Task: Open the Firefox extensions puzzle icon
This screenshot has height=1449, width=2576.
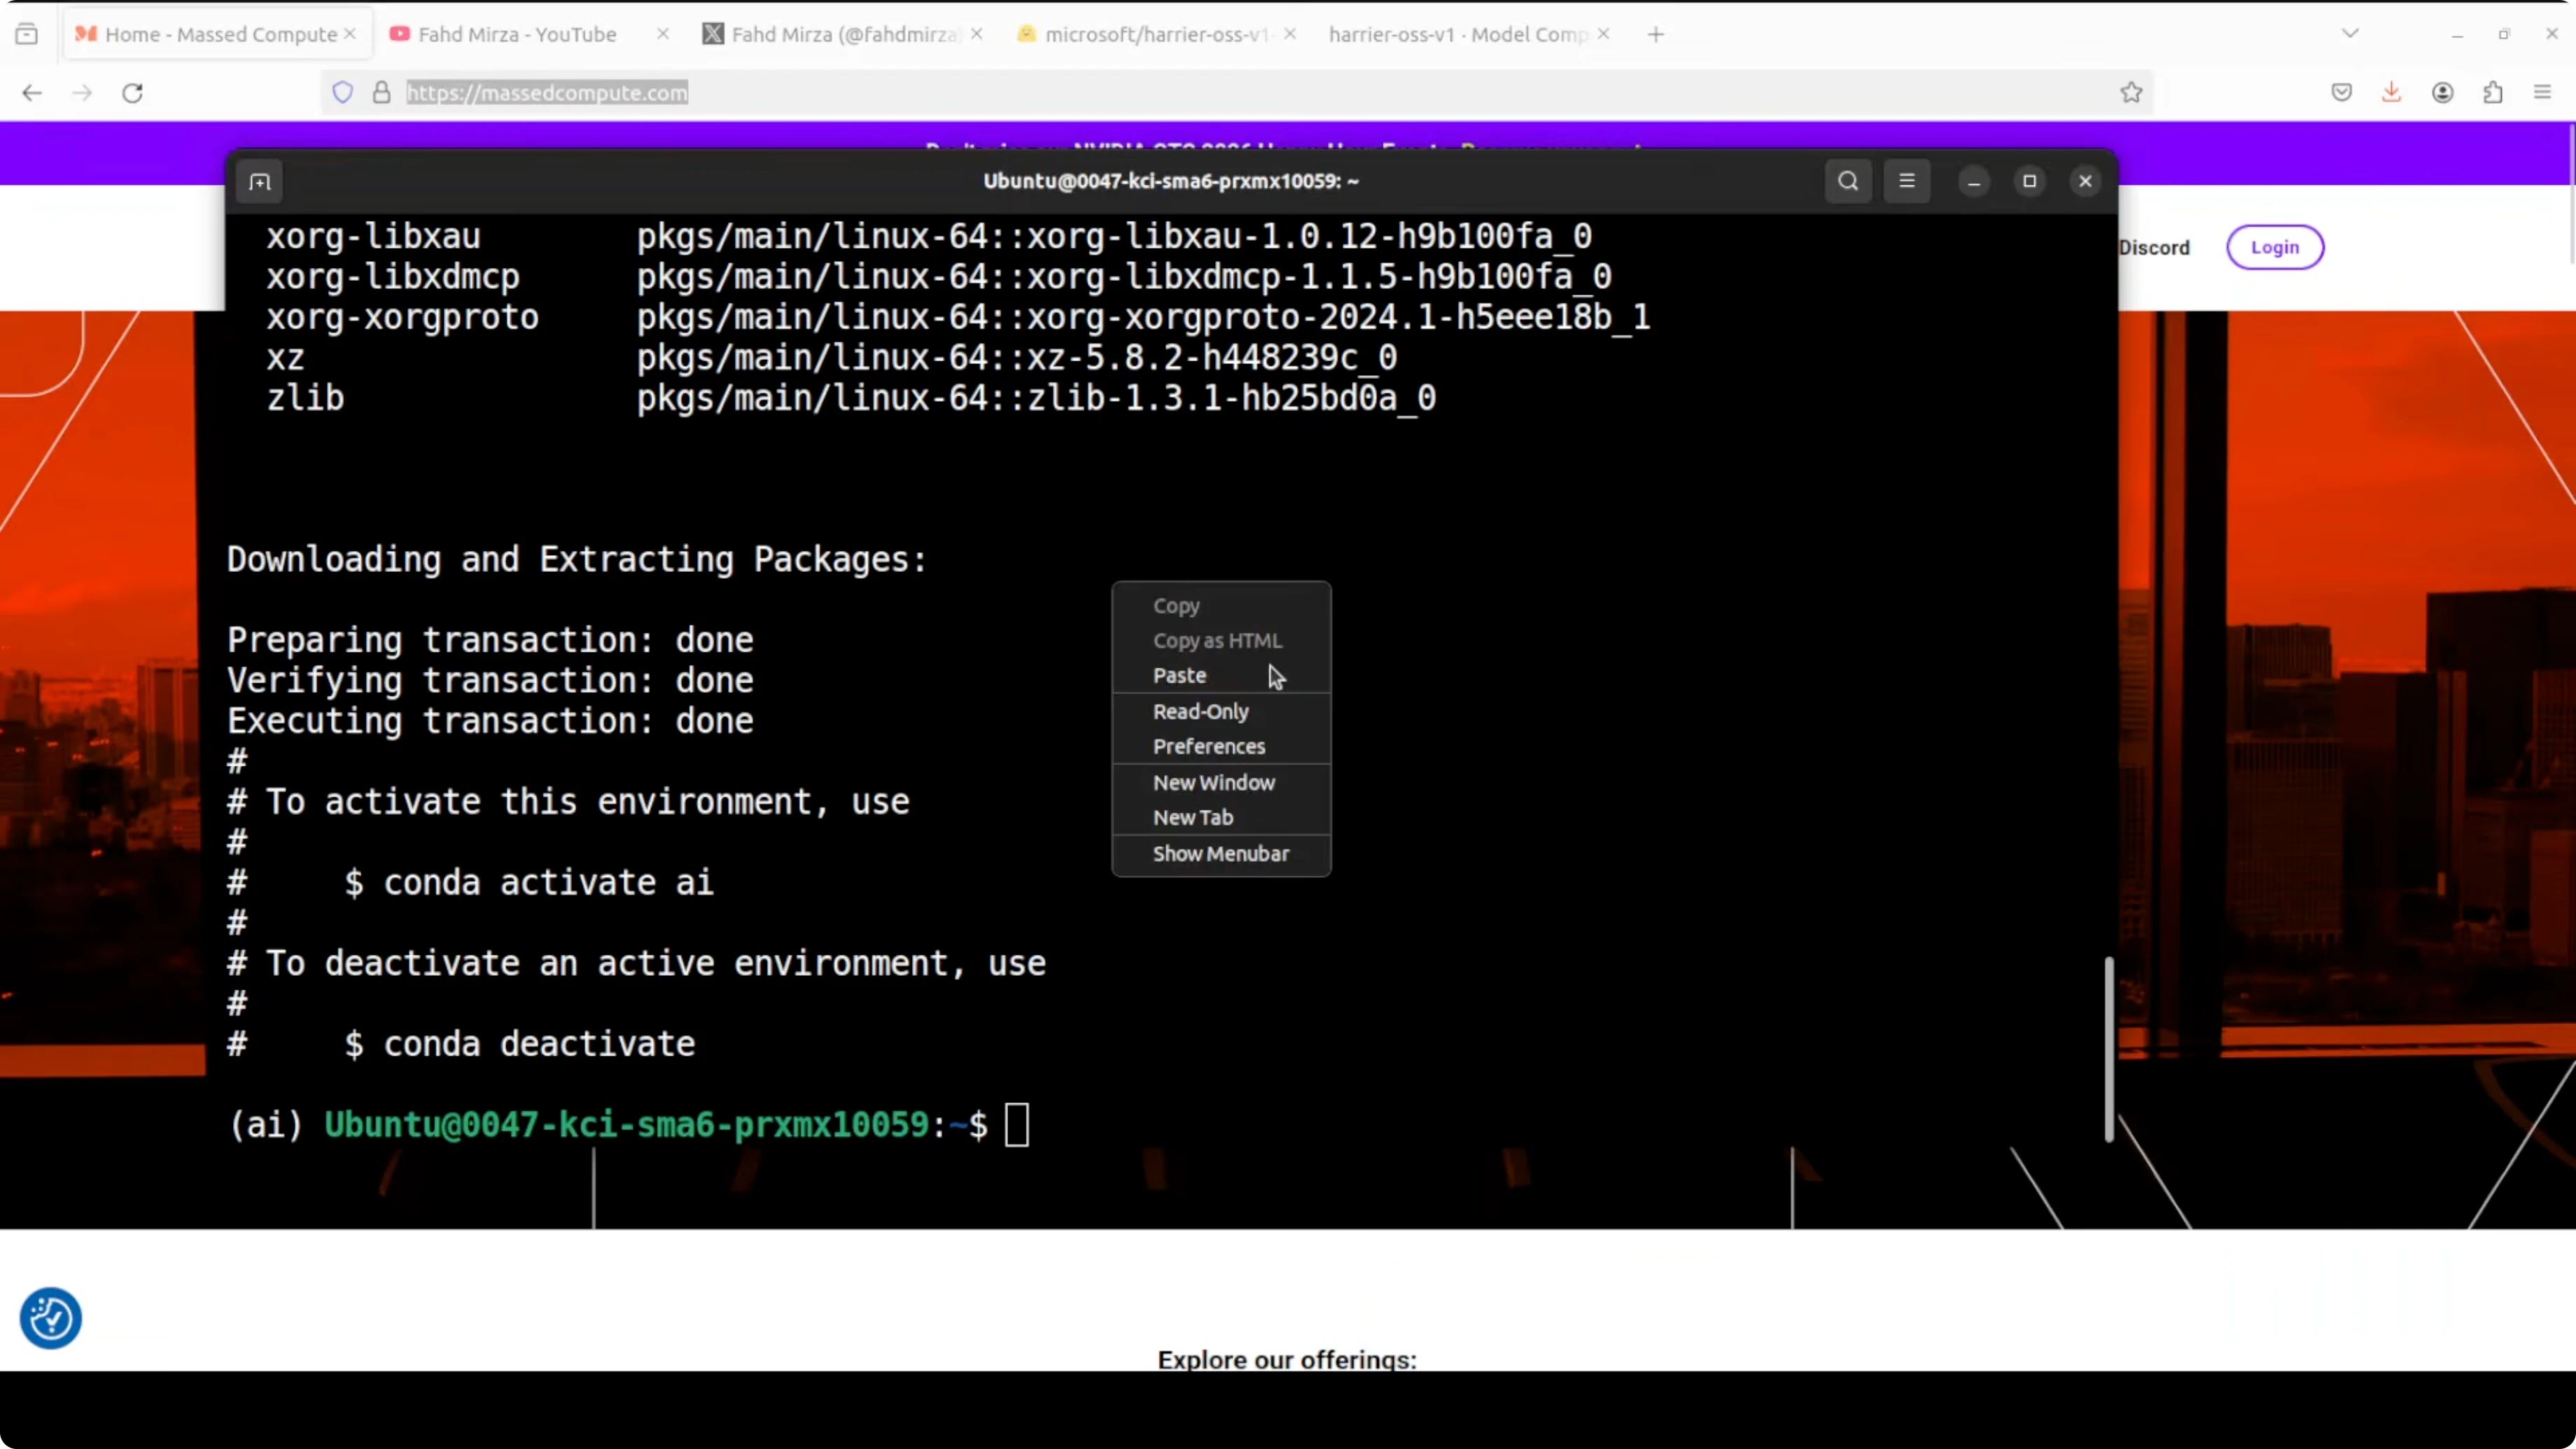Action: pyautogui.click(x=2492, y=93)
